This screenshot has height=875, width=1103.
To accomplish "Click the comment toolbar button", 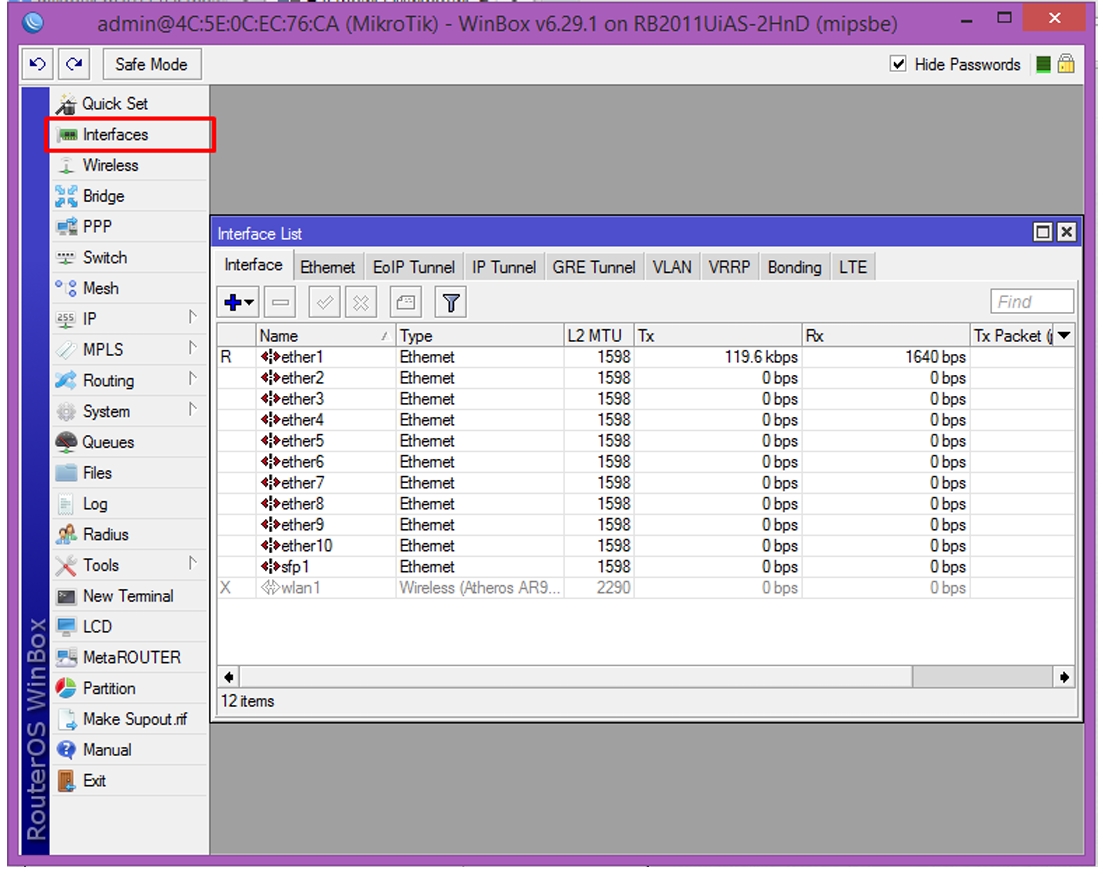I will [x=406, y=302].
